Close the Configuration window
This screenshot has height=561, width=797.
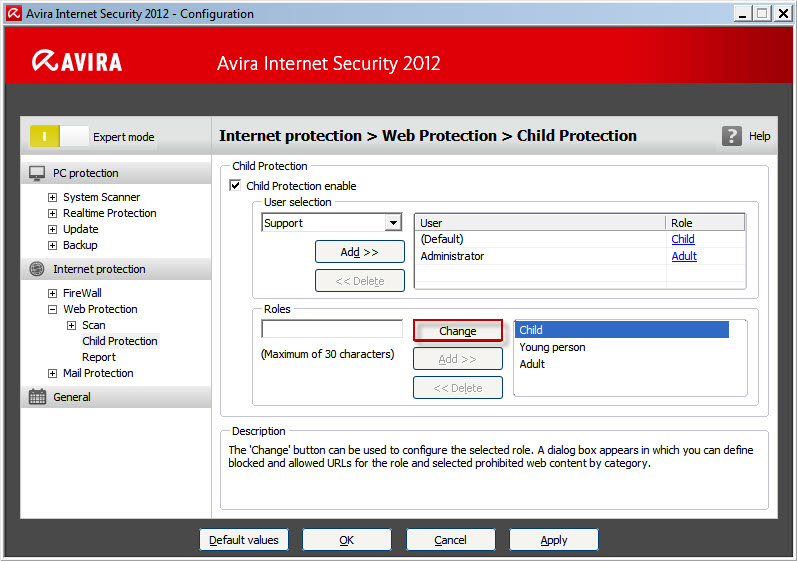[783, 13]
